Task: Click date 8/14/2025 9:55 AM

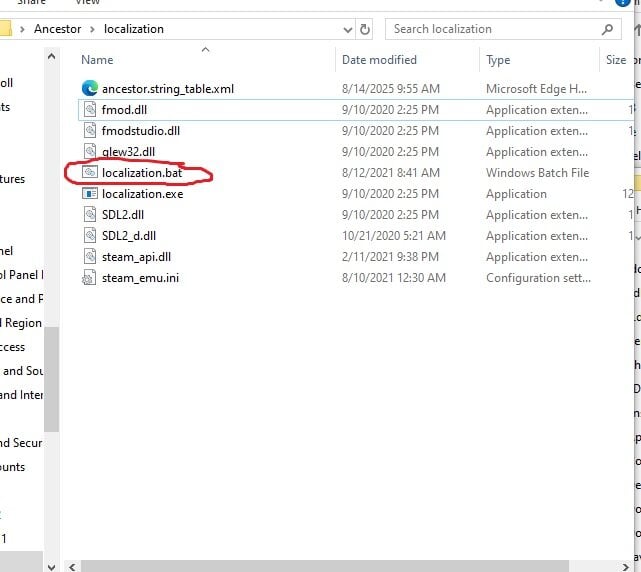Action: (x=391, y=89)
